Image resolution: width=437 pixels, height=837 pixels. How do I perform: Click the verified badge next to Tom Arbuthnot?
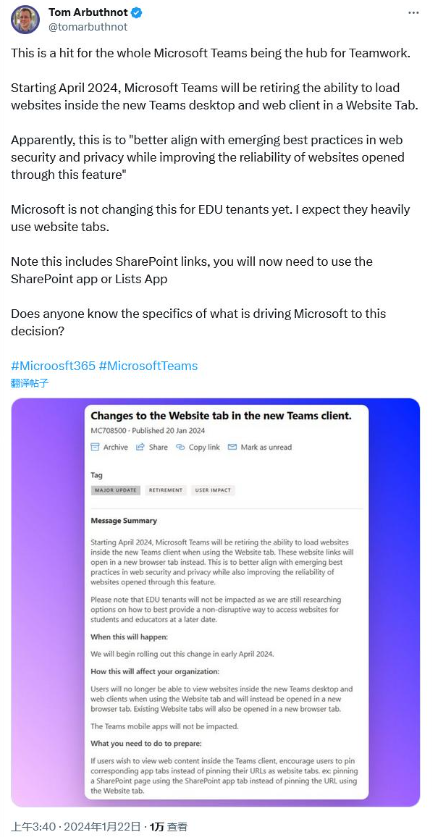137,12
